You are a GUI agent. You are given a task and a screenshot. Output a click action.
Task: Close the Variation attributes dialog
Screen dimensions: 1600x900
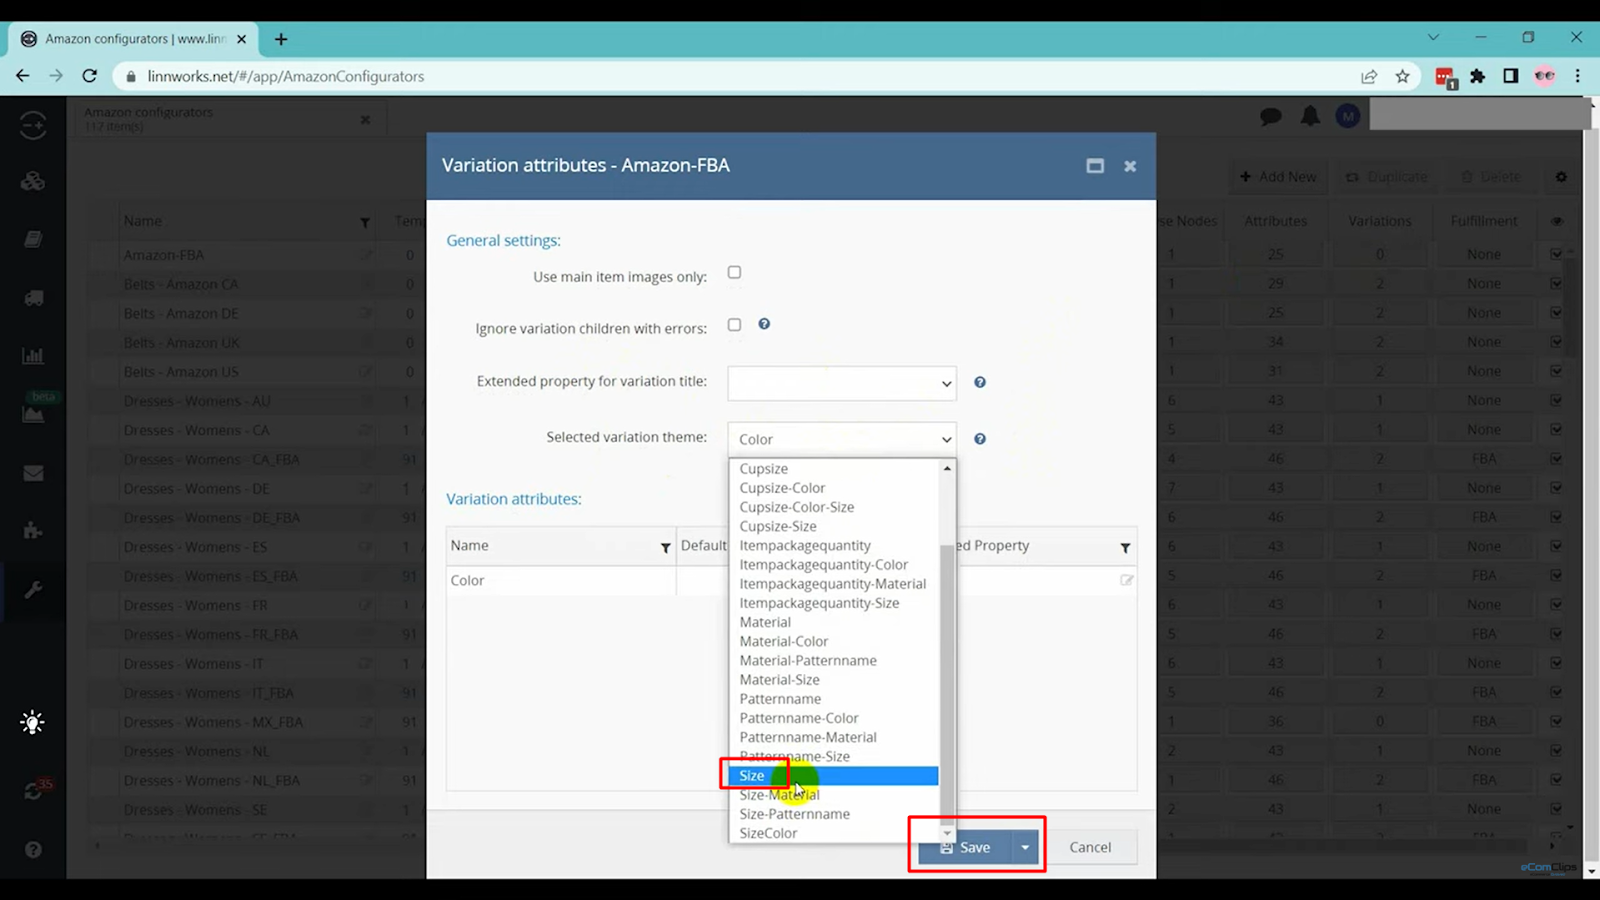[1130, 166]
